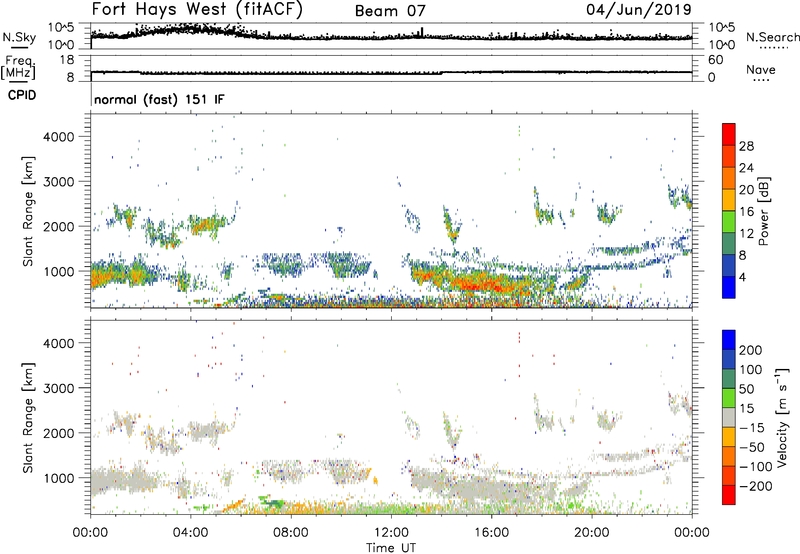Image resolution: width=800 pixels, height=554 pixels.
Task: Click the 'Nave' legend label
Action: tap(761, 69)
